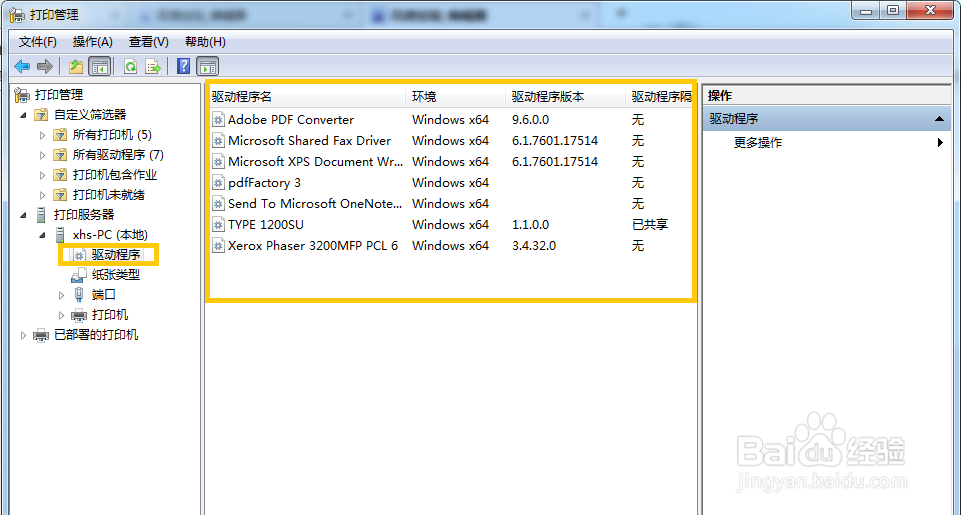Select the Xerox Phaser 3200MFP driver icon
Viewport: 961px width, 515px height.
click(x=218, y=245)
